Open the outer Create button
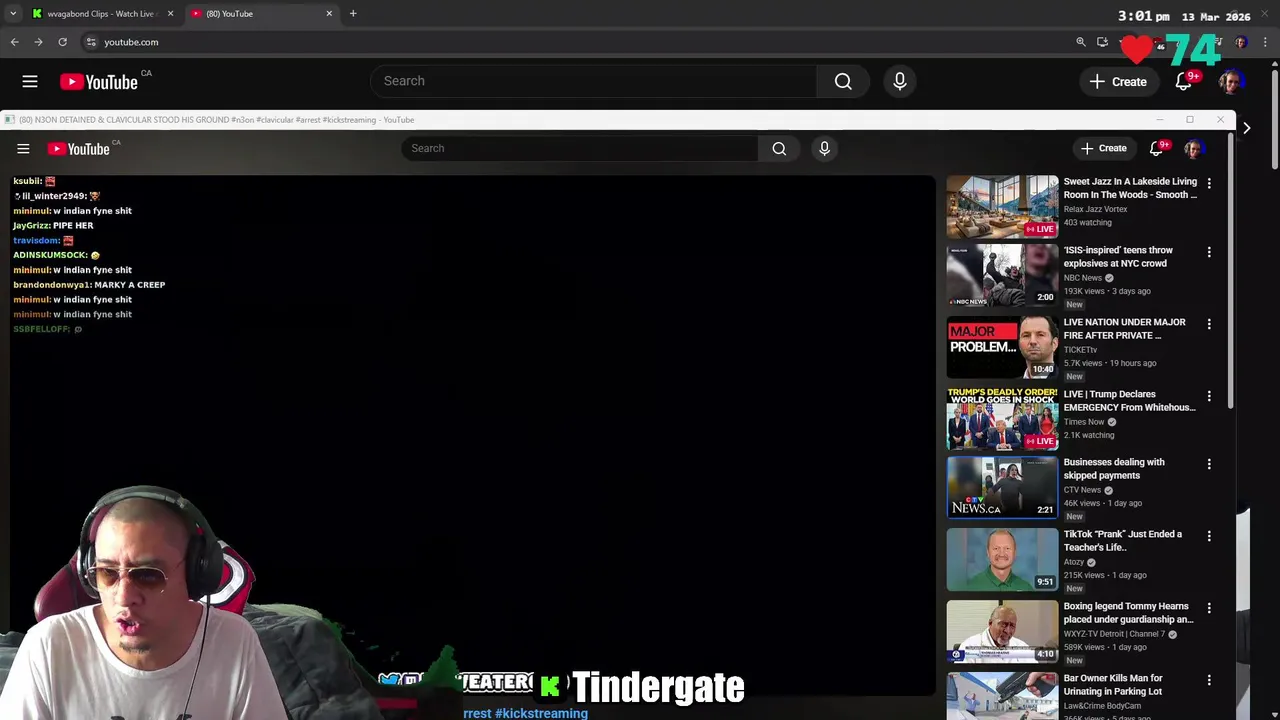 [x=1118, y=82]
